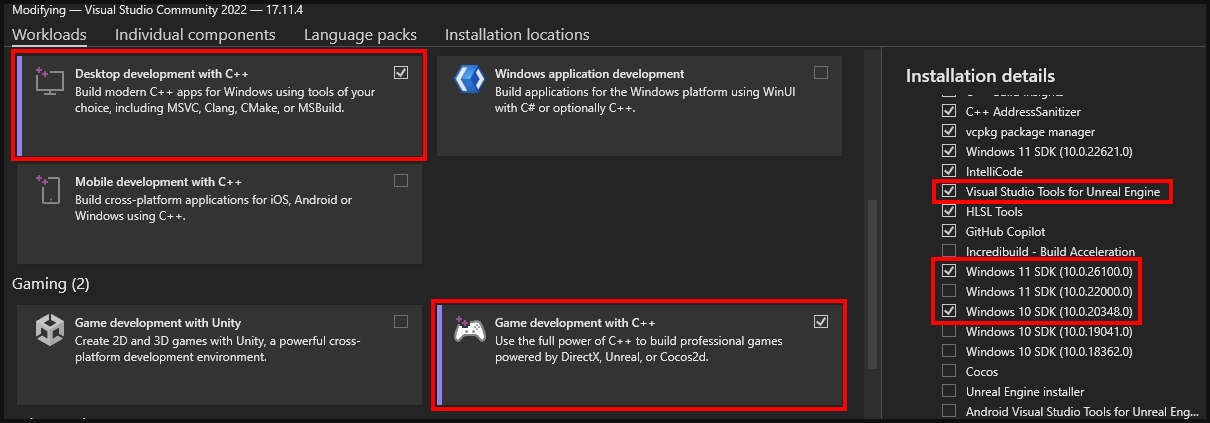Uncheck Windows 11 SDK (10.0.22621.0)
The height and width of the screenshot is (423, 1210).
(x=949, y=152)
